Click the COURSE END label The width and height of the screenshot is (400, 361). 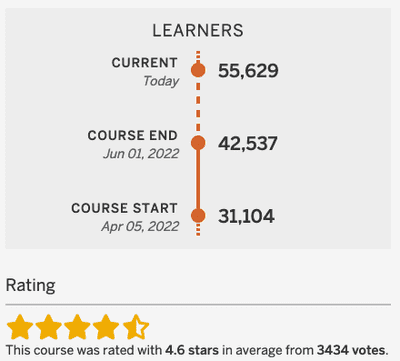133,135
